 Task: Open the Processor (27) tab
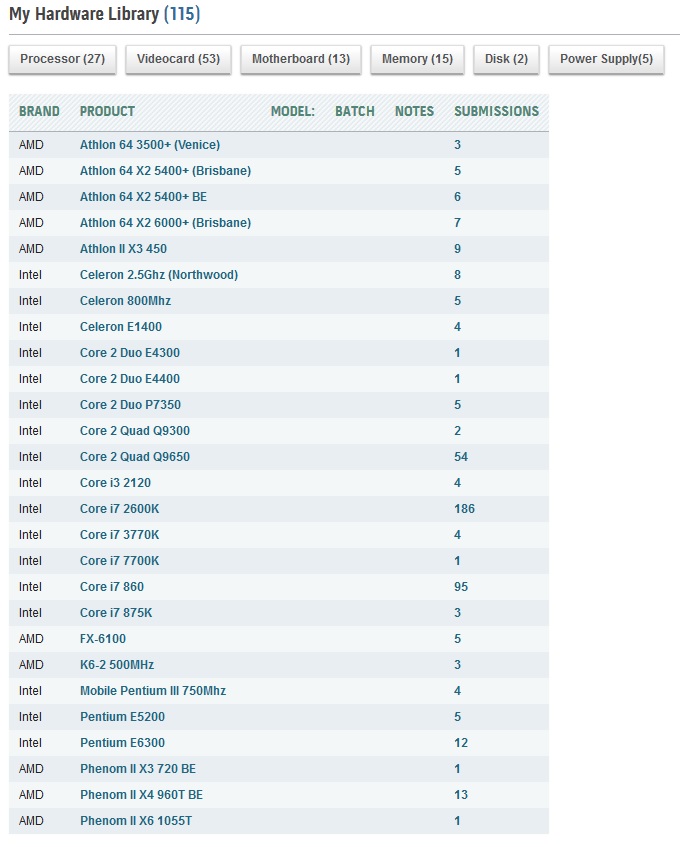click(63, 59)
